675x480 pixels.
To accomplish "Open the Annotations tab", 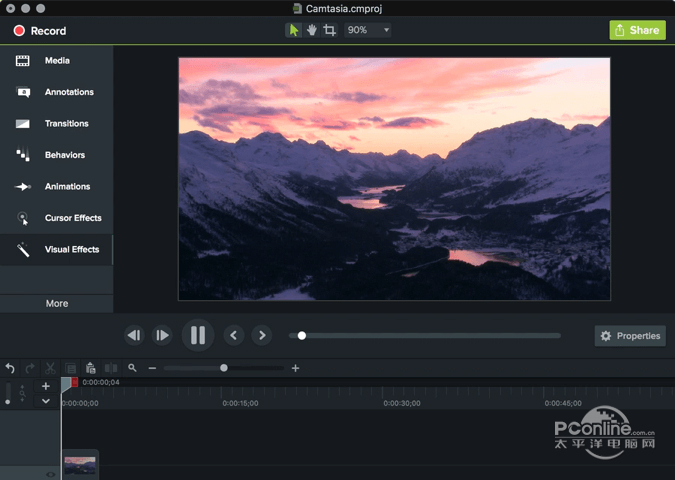I will point(56,92).
